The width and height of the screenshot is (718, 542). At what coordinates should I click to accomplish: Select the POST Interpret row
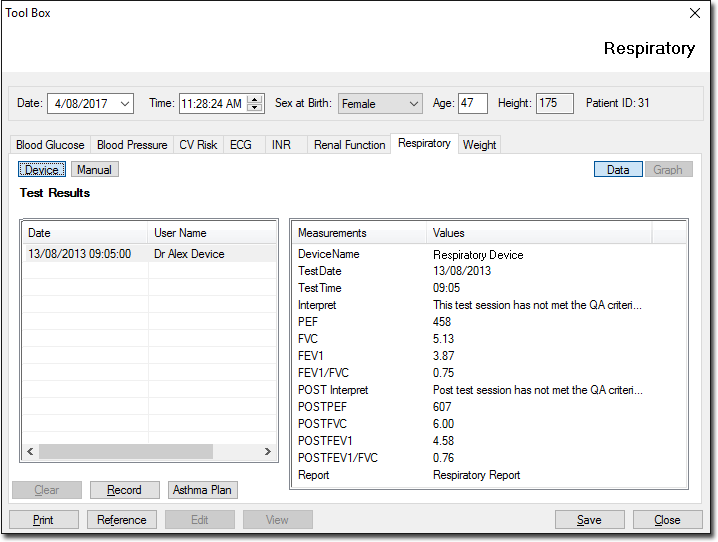[489, 390]
